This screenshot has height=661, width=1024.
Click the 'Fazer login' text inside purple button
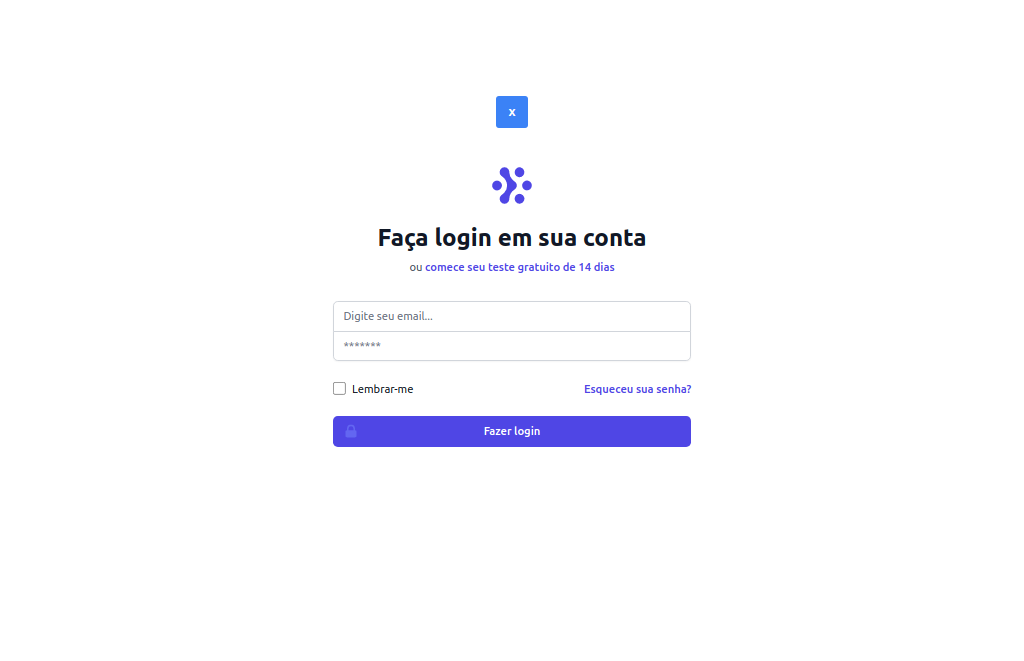pos(511,431)
